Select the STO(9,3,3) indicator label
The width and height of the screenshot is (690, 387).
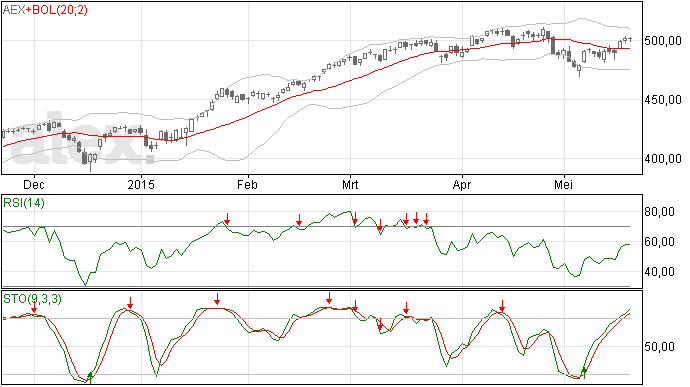[x=33, y=299]
